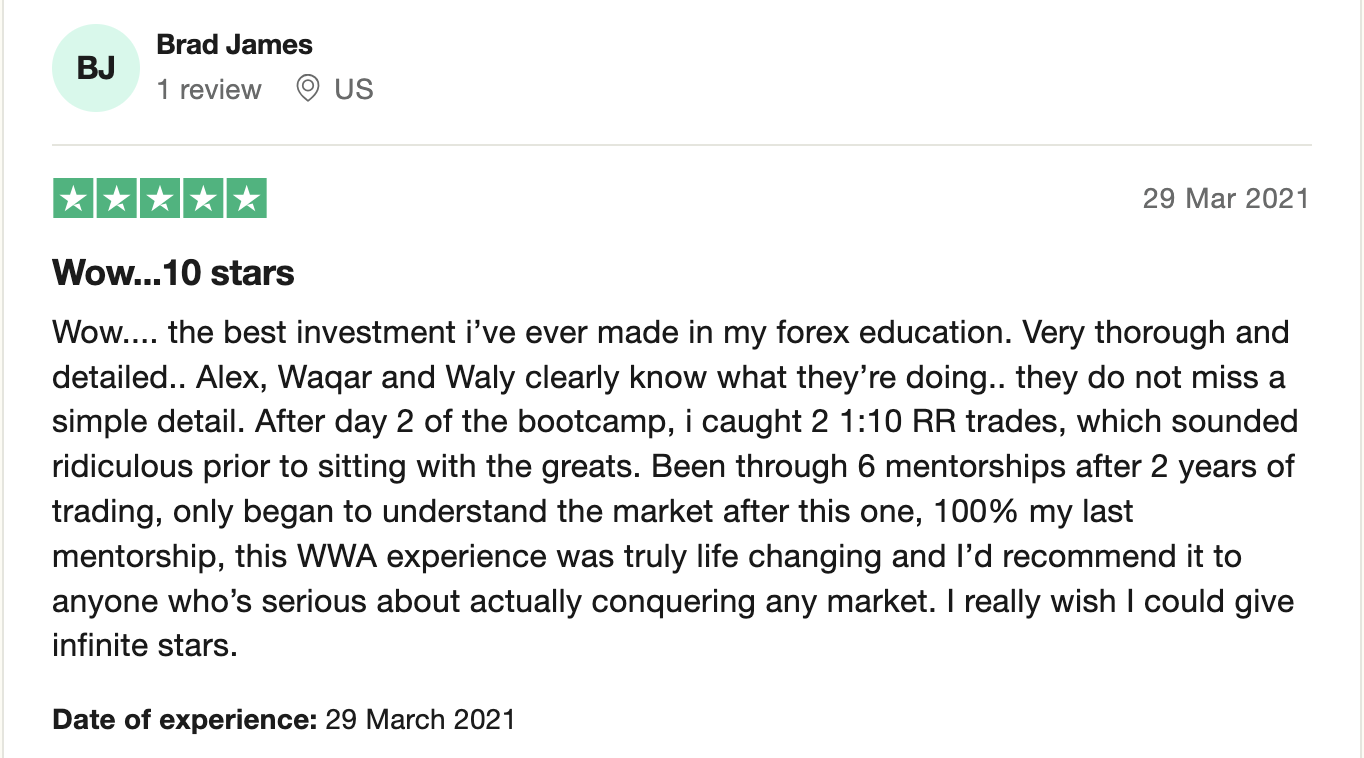The image size is (1364, 758).
Task: Click the third green rating star
Action: point(160,198)
